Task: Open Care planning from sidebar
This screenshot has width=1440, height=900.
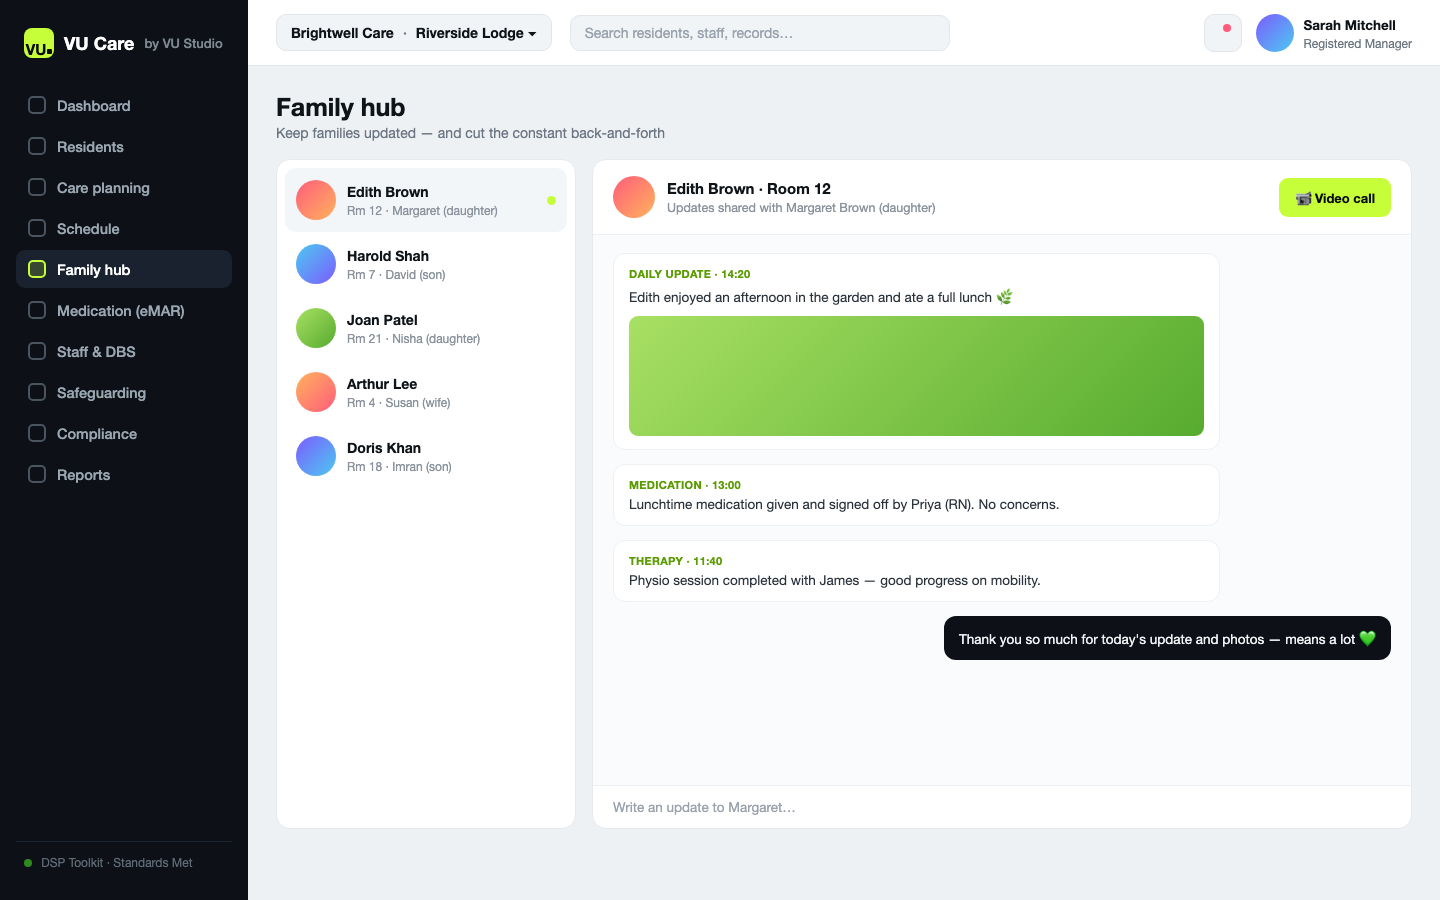Action: click(x=124, y=187)
